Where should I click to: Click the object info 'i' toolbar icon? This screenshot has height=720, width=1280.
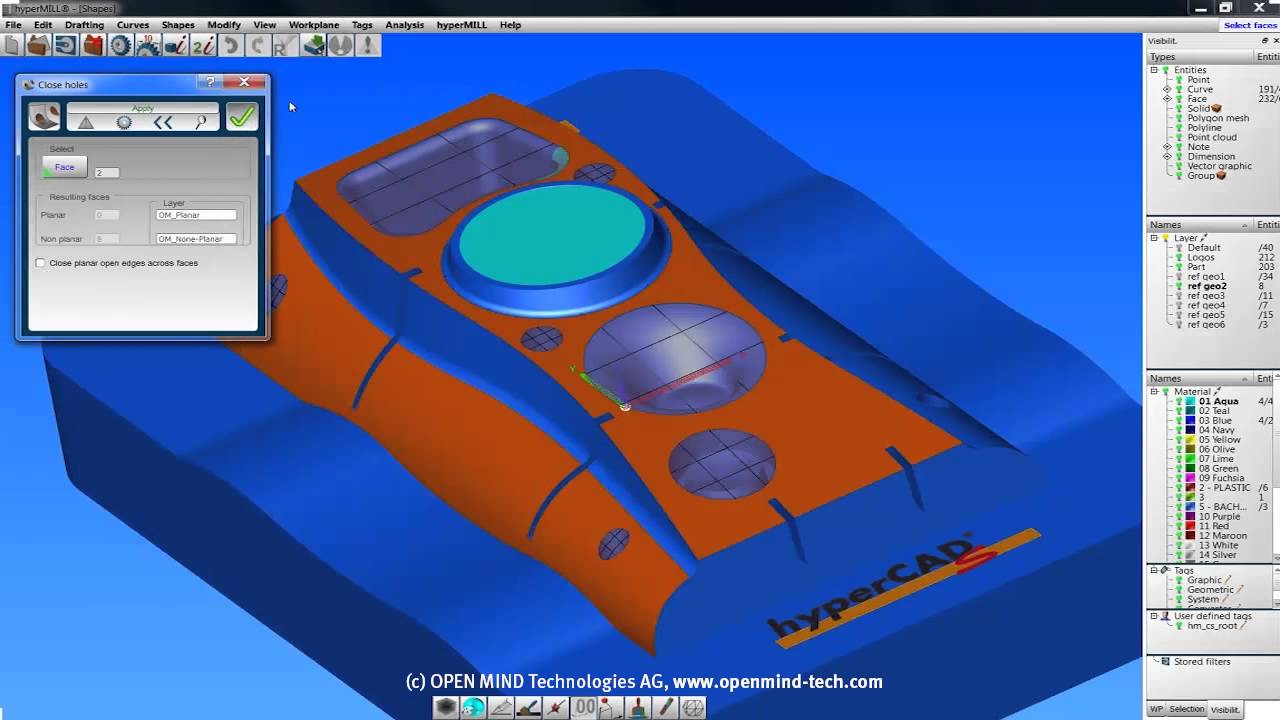point(175,45)
